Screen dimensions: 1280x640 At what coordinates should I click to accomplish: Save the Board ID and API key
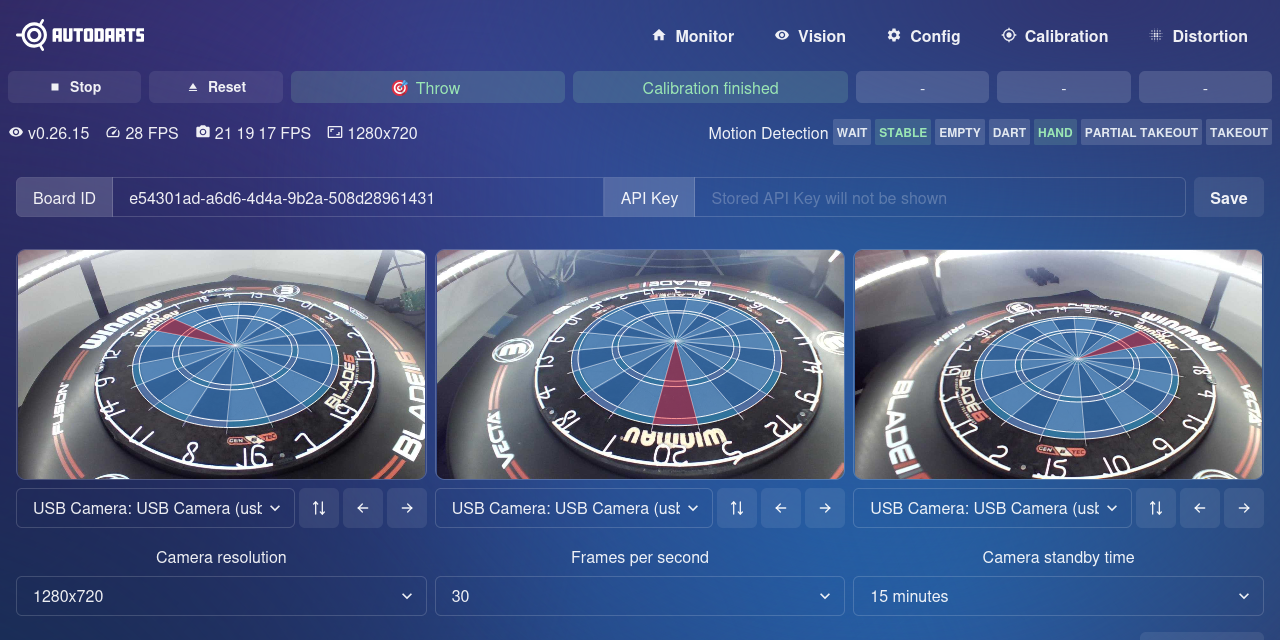coord(1228,198)
